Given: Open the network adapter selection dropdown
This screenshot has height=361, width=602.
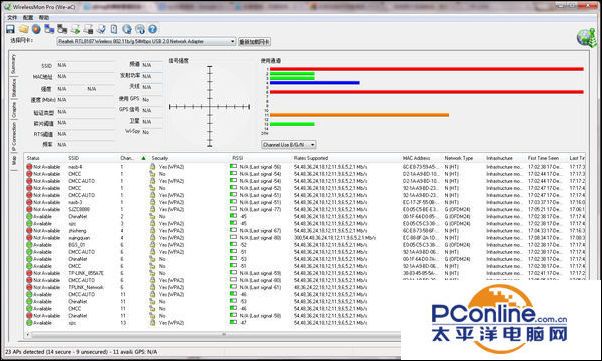Looking at the screenshot, I should click(x=146, y=41).
